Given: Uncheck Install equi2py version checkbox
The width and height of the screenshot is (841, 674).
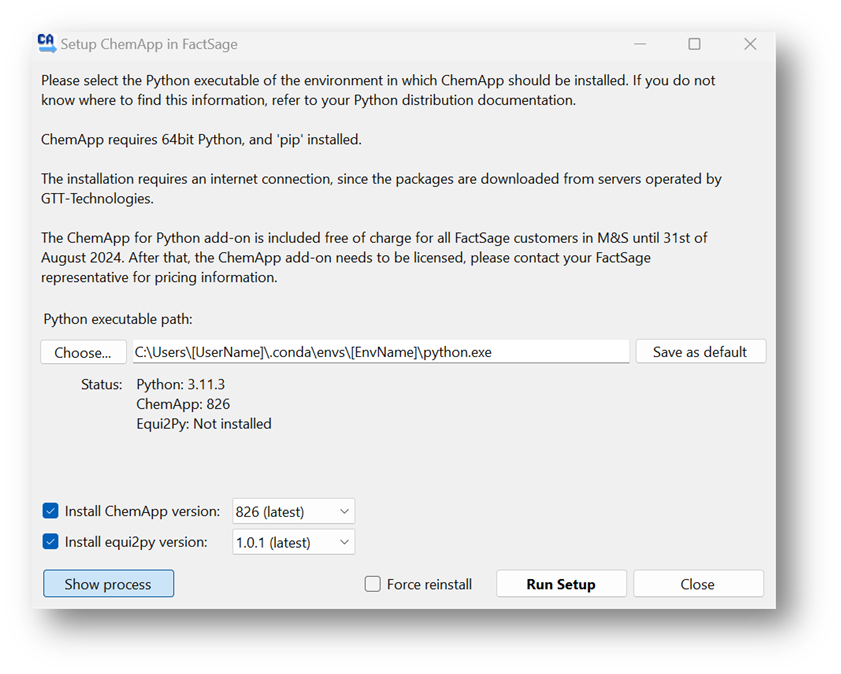Looking at the screenshot, I should (x=50, y=542).
